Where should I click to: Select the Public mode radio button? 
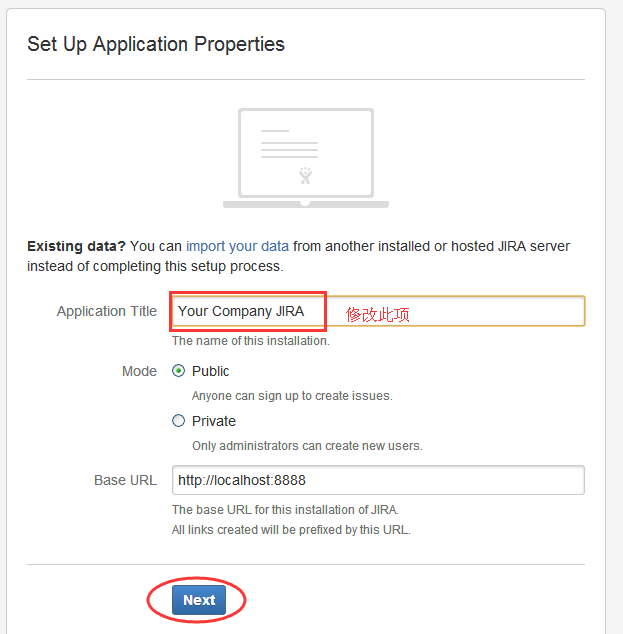179,371
